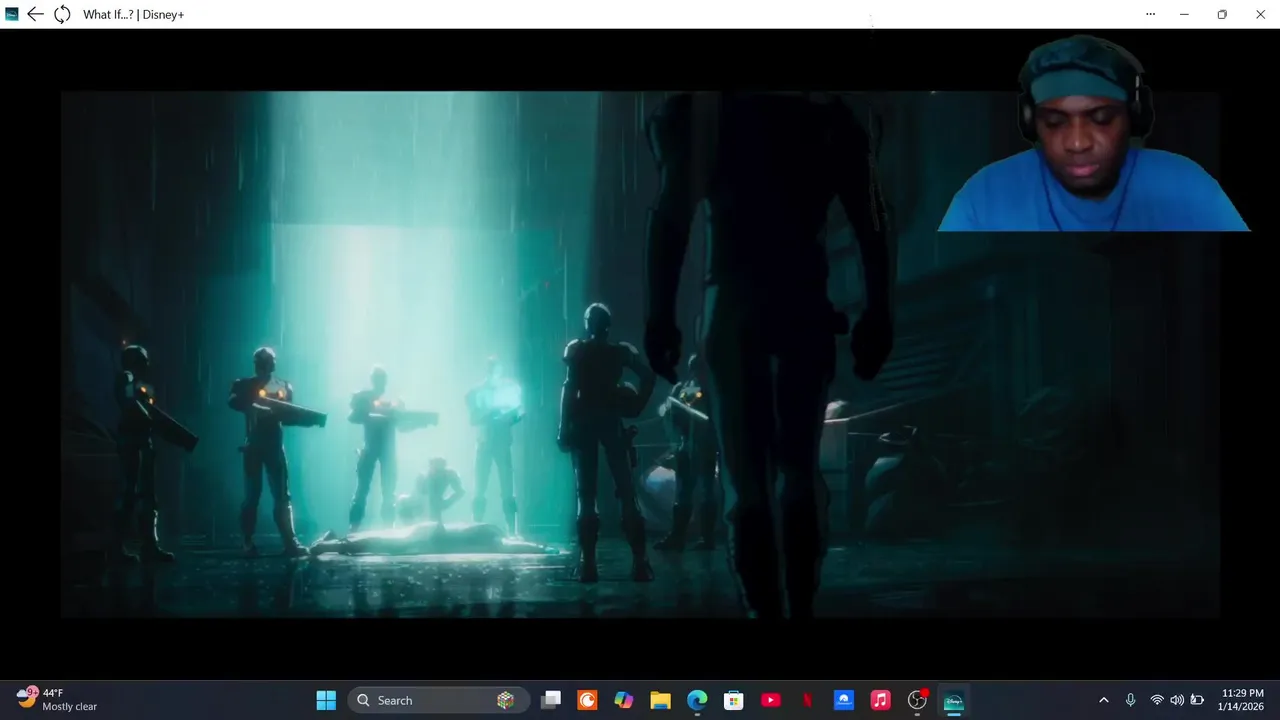The width and height of the screenshot is (1280, 720).
Task: Open Microsoft Edge from the taskbar
Action: click(697, 700)
